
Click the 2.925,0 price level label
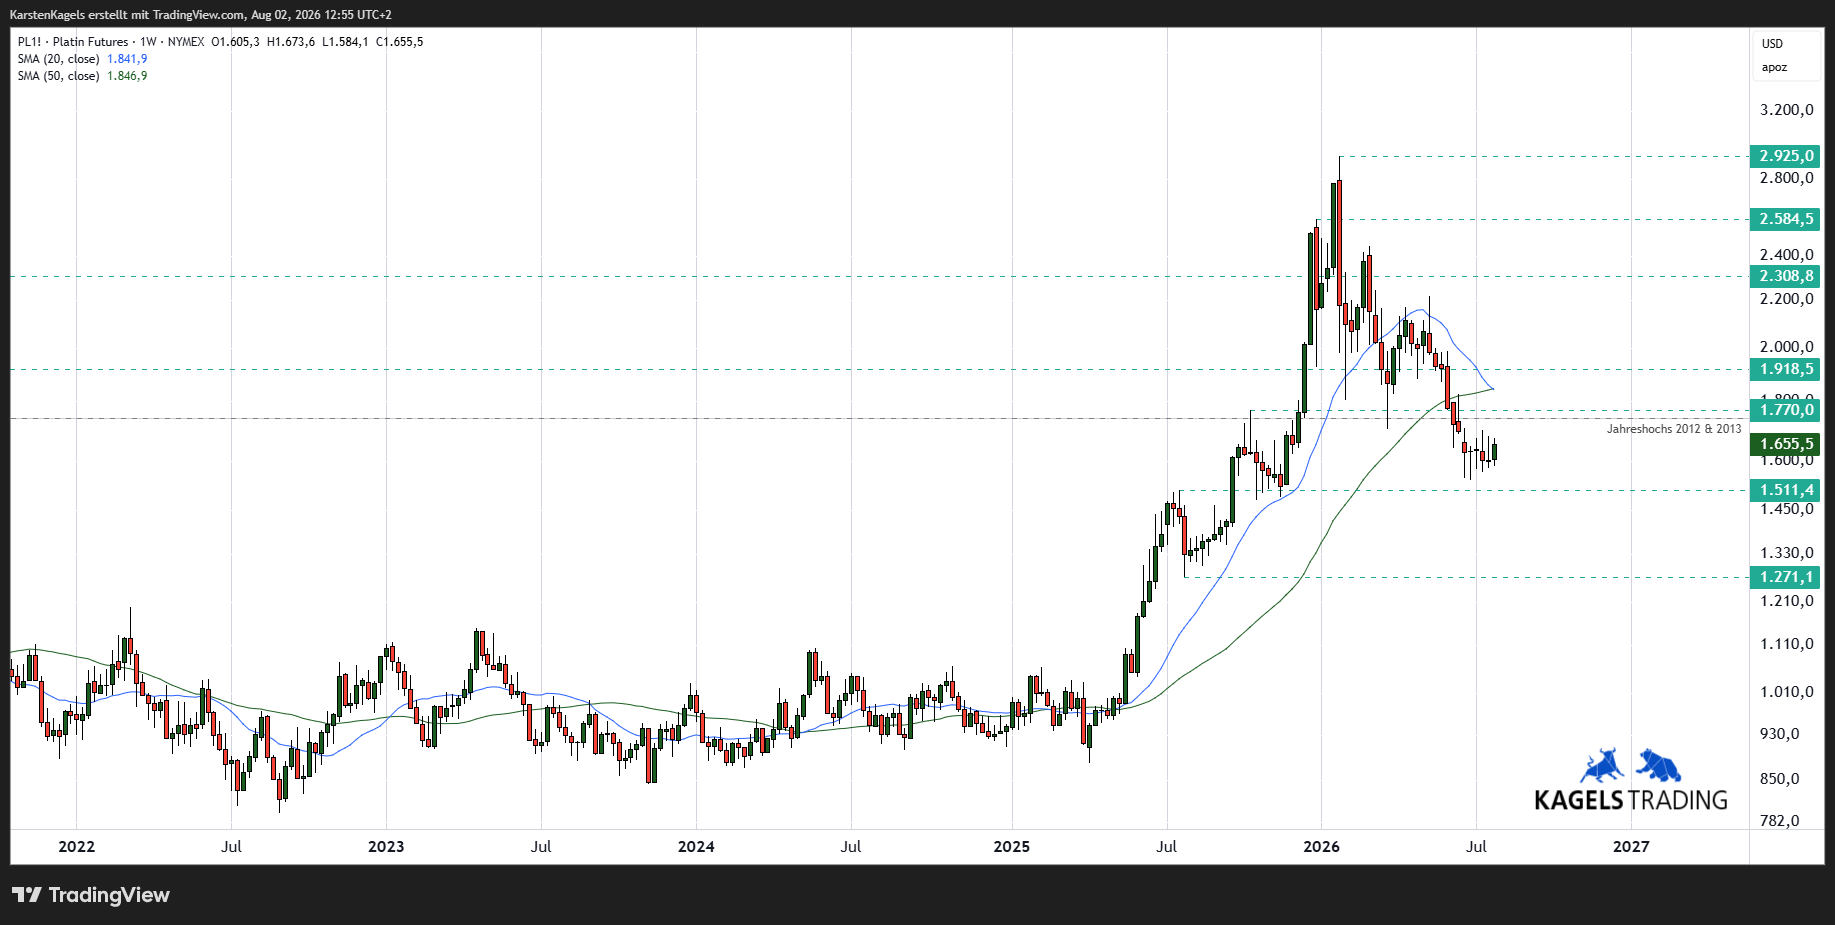[x=1785, y=156]
